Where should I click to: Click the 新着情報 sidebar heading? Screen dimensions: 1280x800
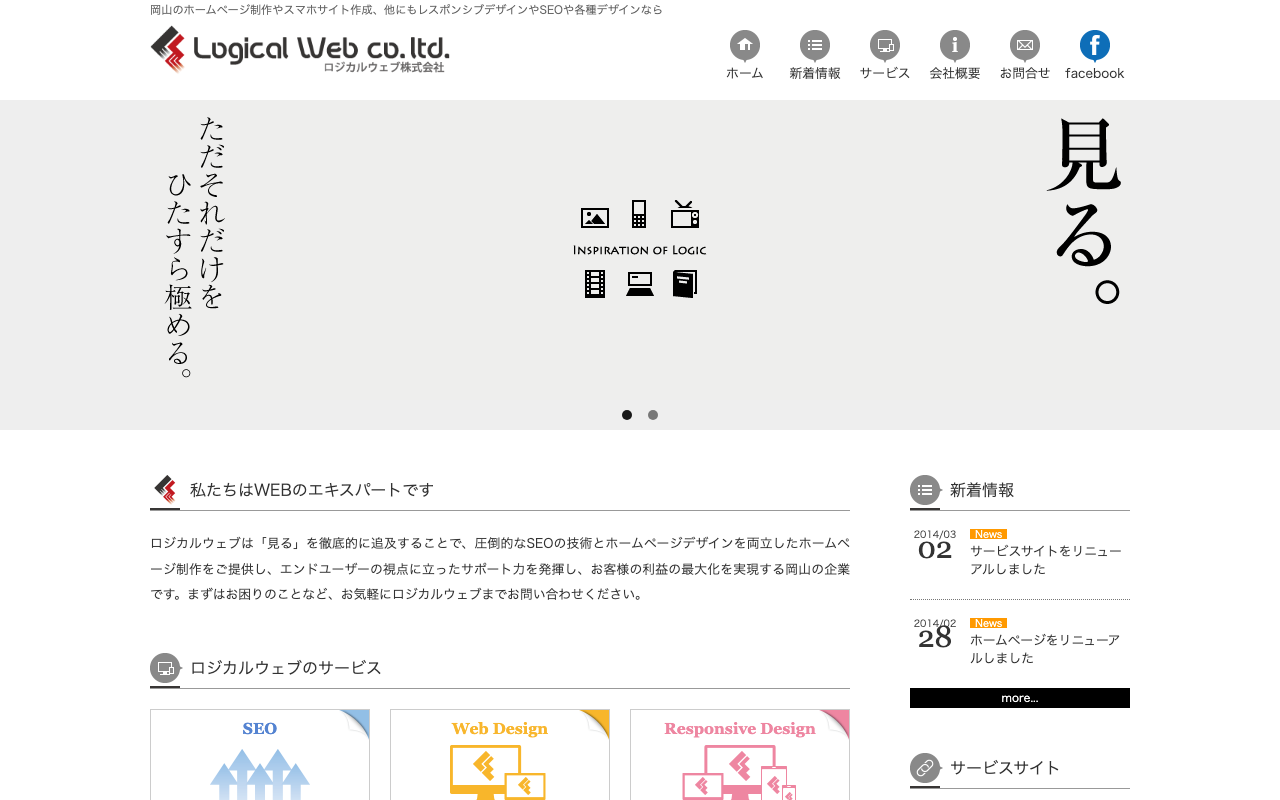tap(982, 490)
